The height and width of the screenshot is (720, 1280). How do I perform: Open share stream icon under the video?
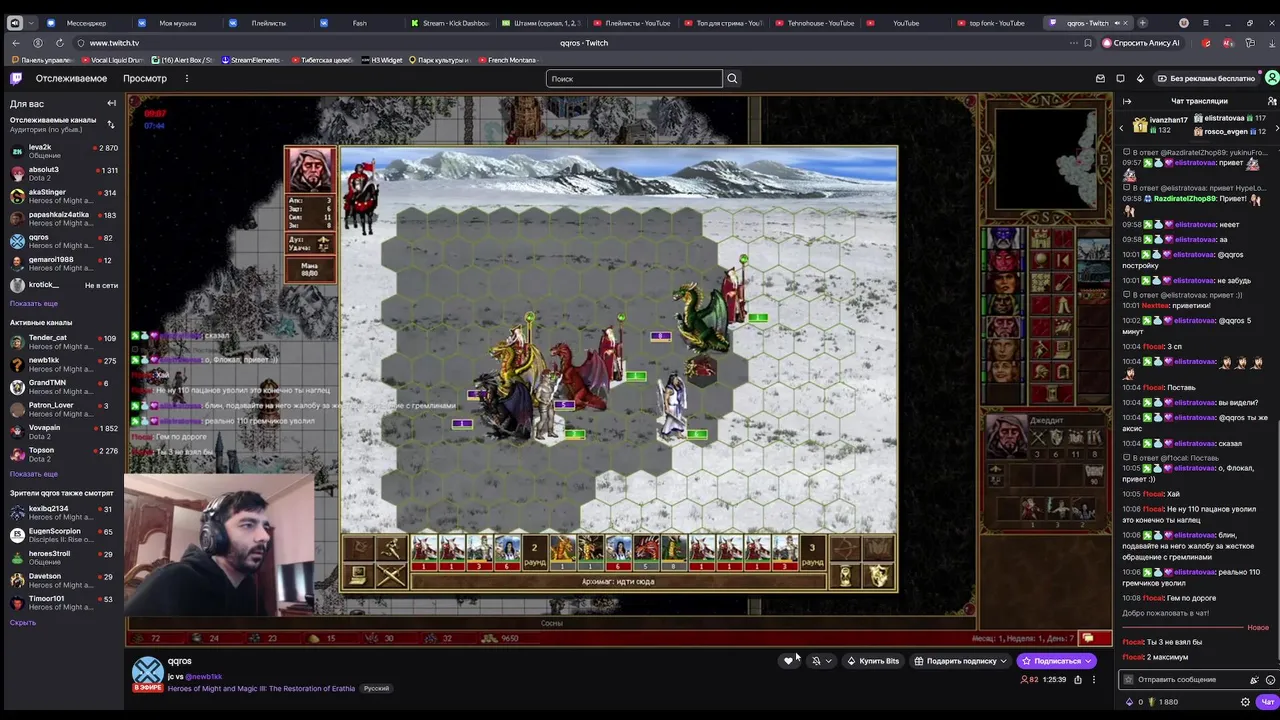coord(1077,679)
